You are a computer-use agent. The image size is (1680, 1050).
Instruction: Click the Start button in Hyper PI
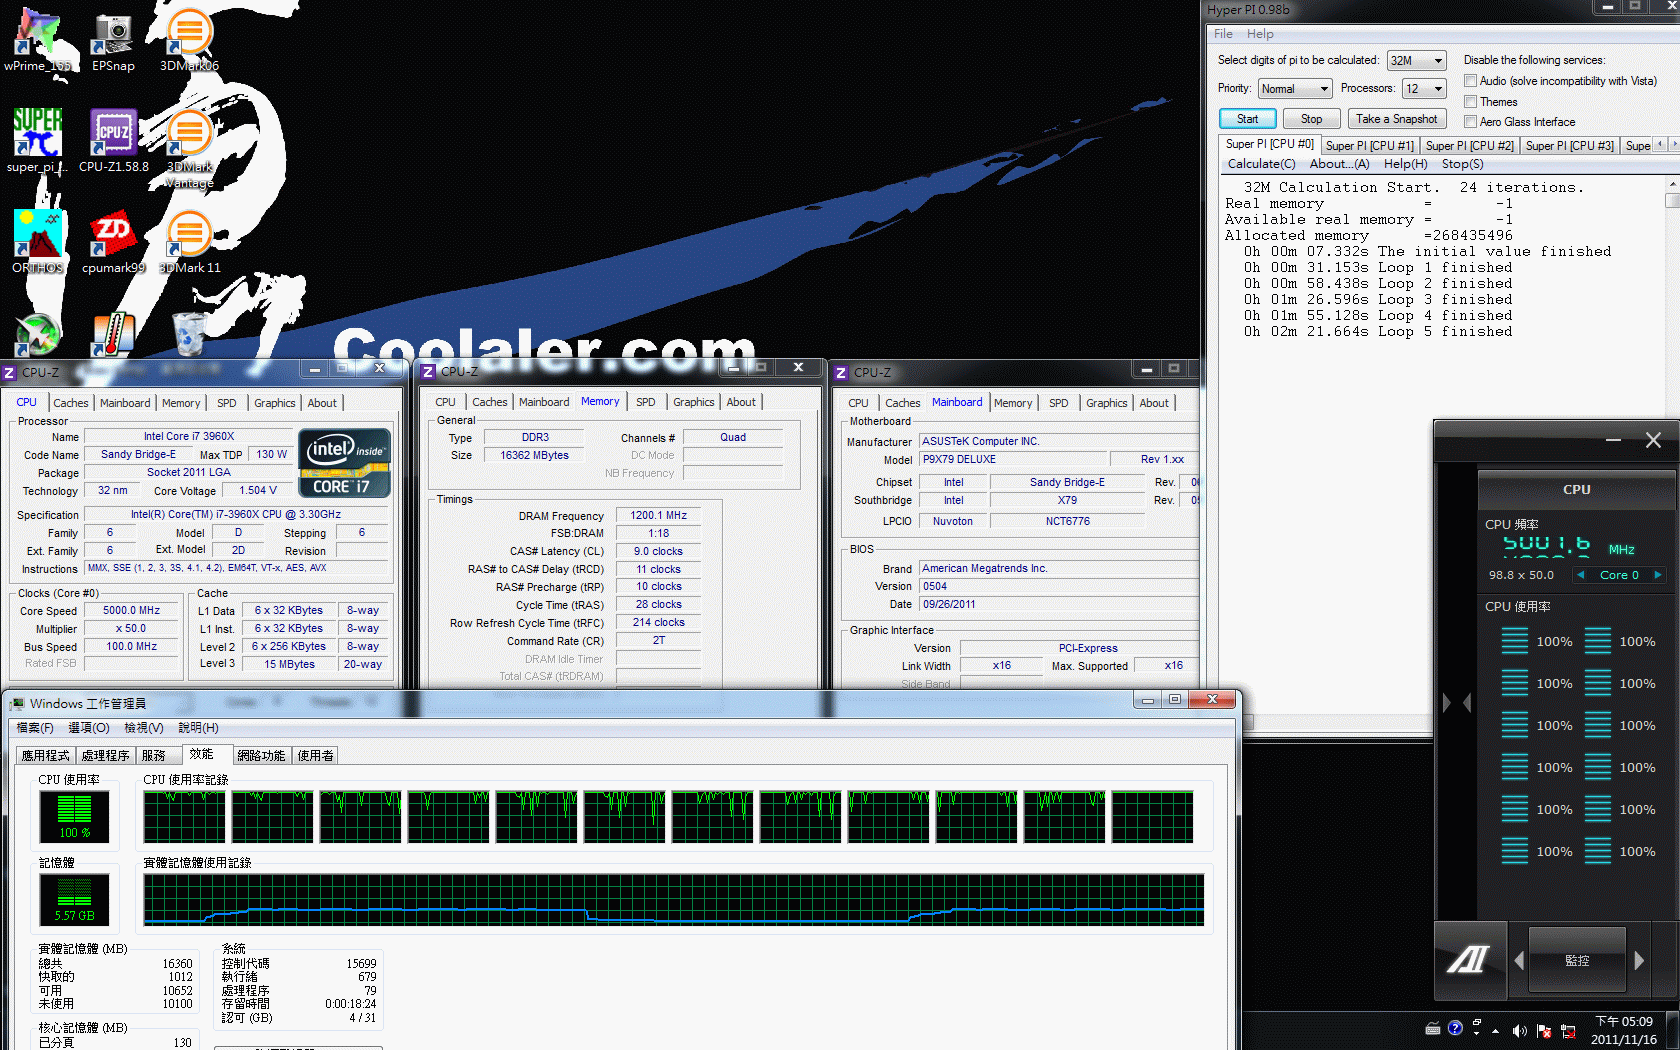1247,119
